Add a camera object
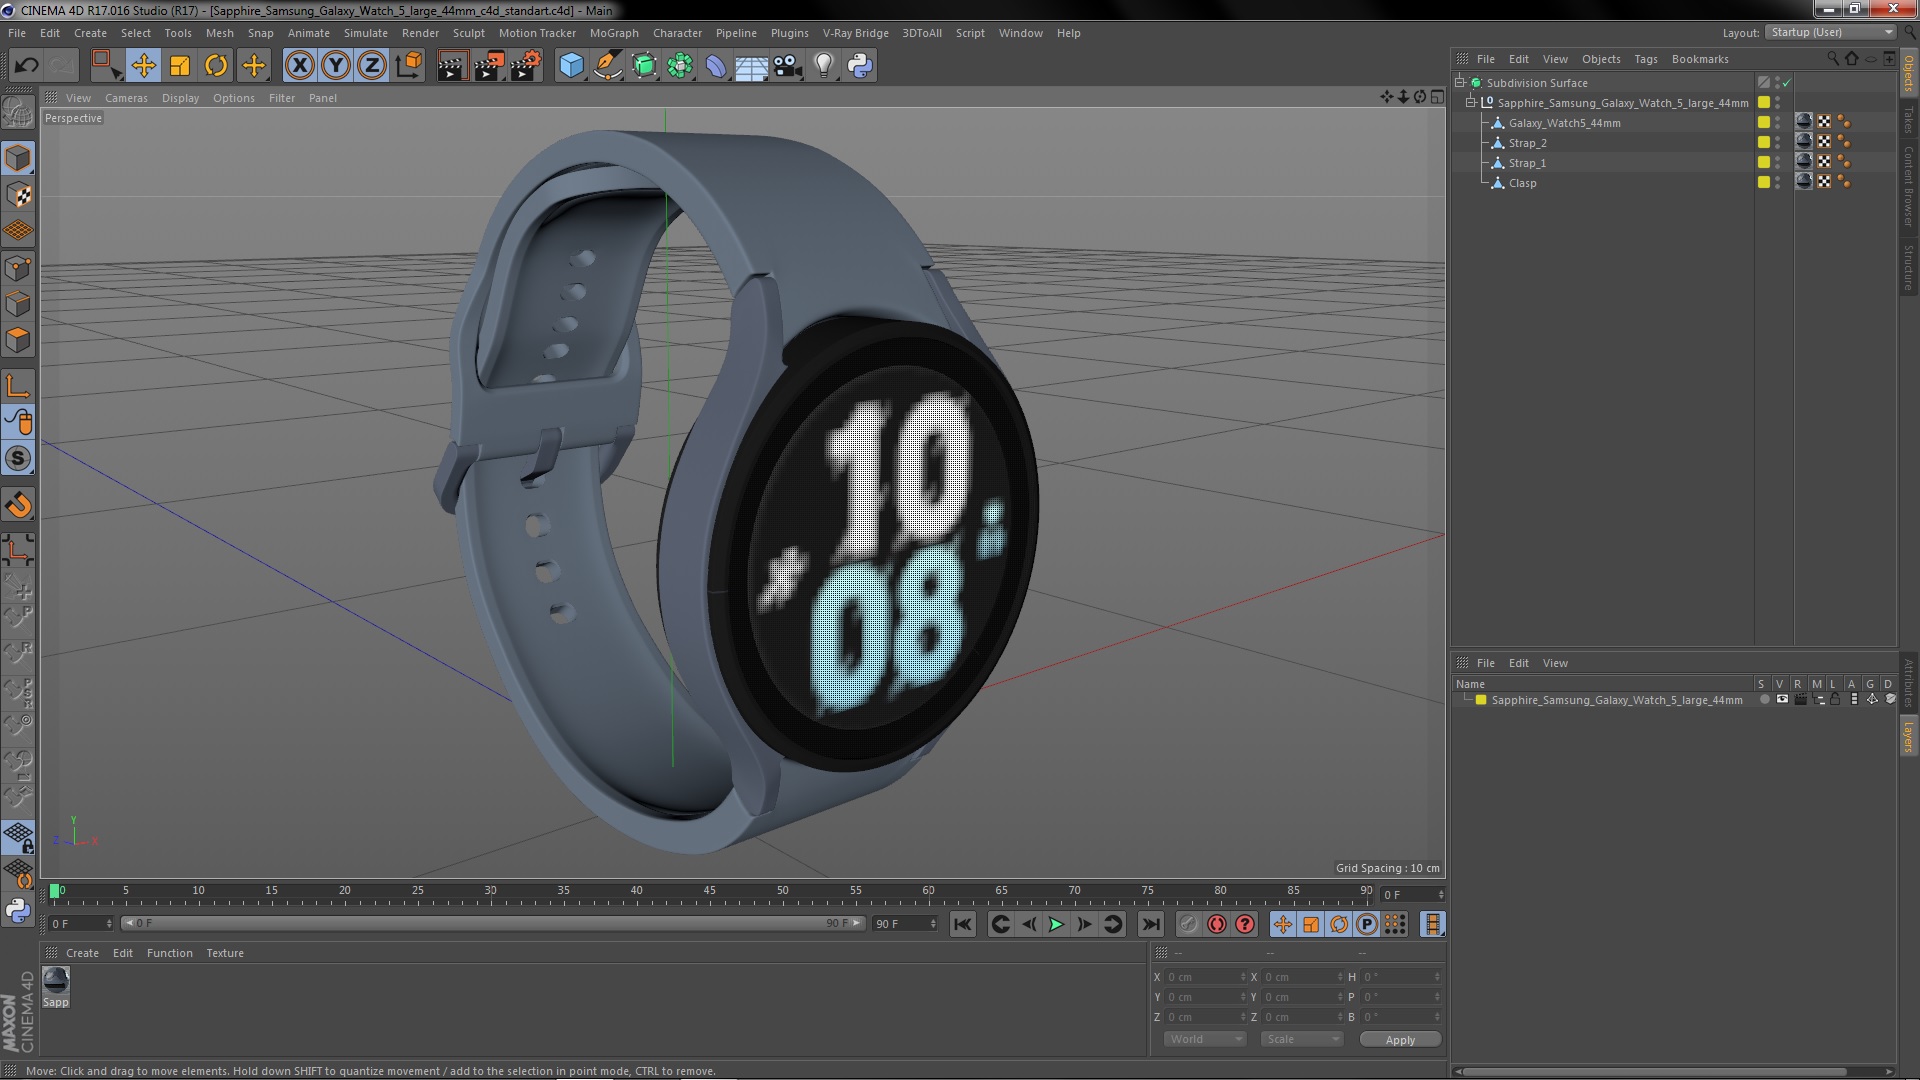 point(788,66)
